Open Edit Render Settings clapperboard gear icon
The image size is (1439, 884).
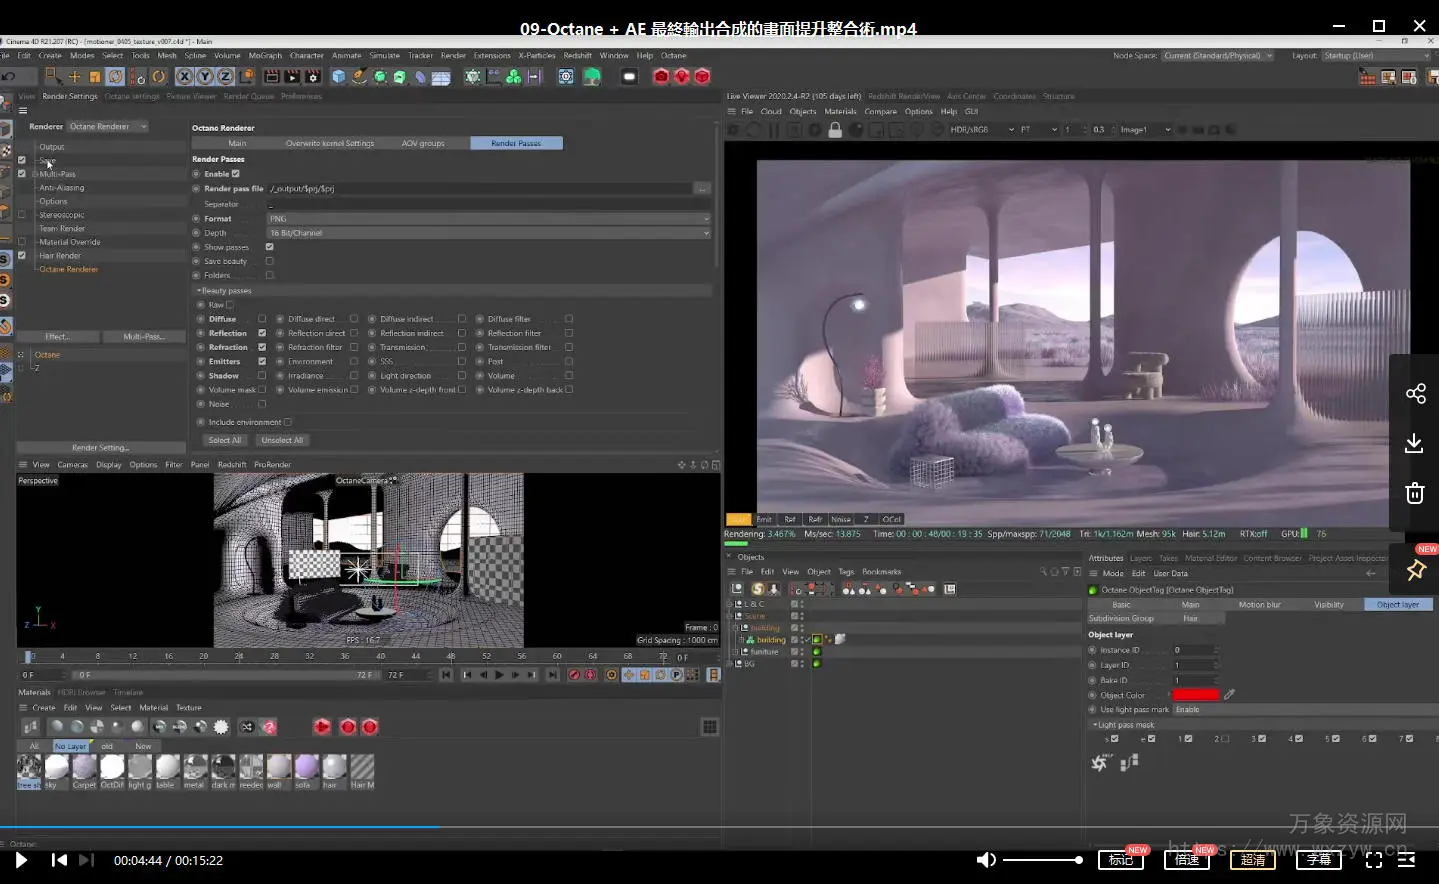(313, 77)
